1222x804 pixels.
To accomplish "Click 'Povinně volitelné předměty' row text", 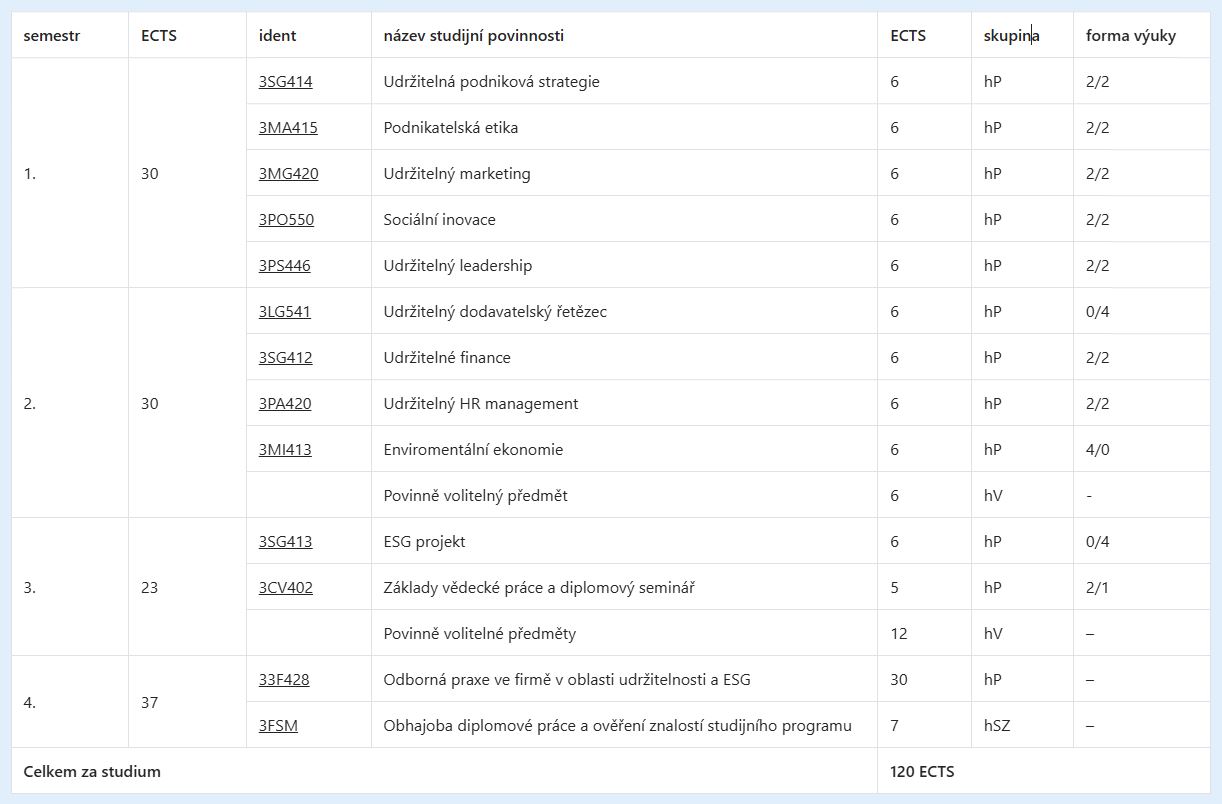I will pyautogui.click(x=480, y=634).
